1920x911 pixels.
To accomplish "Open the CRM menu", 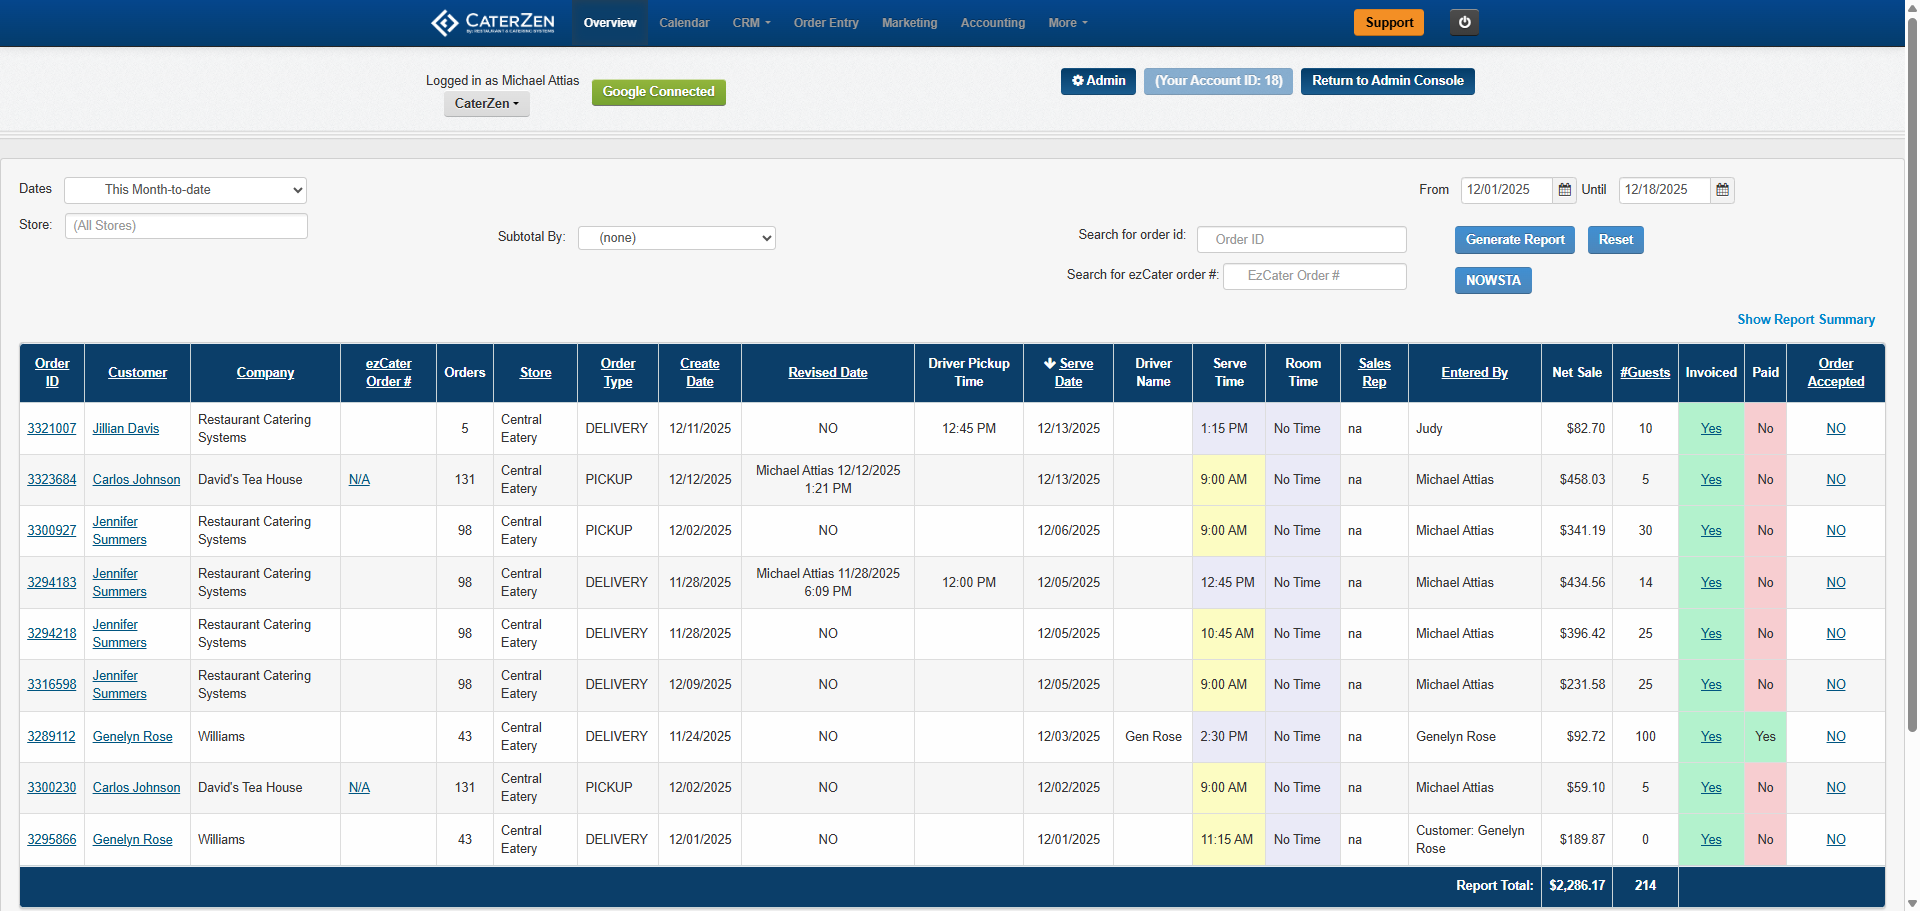I will pyautogui.click(x=751, y=23).
